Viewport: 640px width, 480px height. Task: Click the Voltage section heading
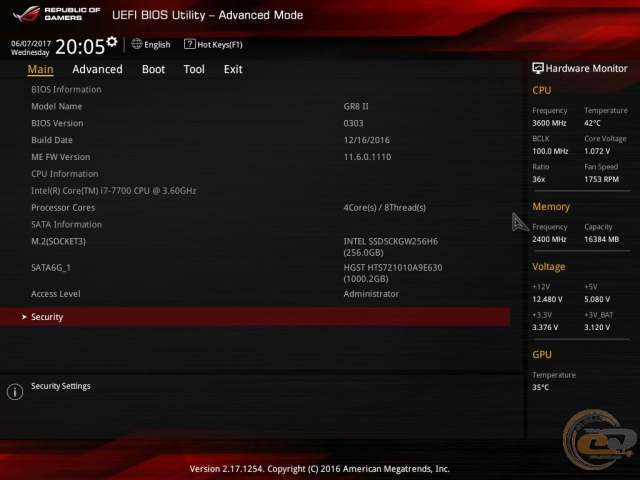(549, 267)
